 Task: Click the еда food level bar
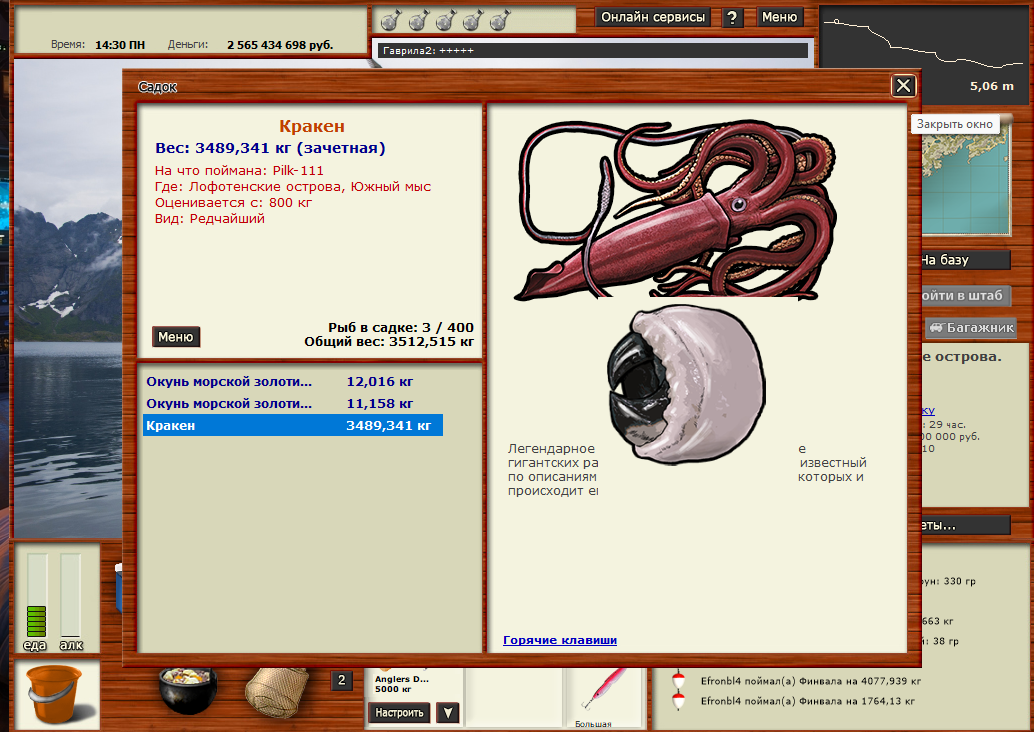pos(36,595)
